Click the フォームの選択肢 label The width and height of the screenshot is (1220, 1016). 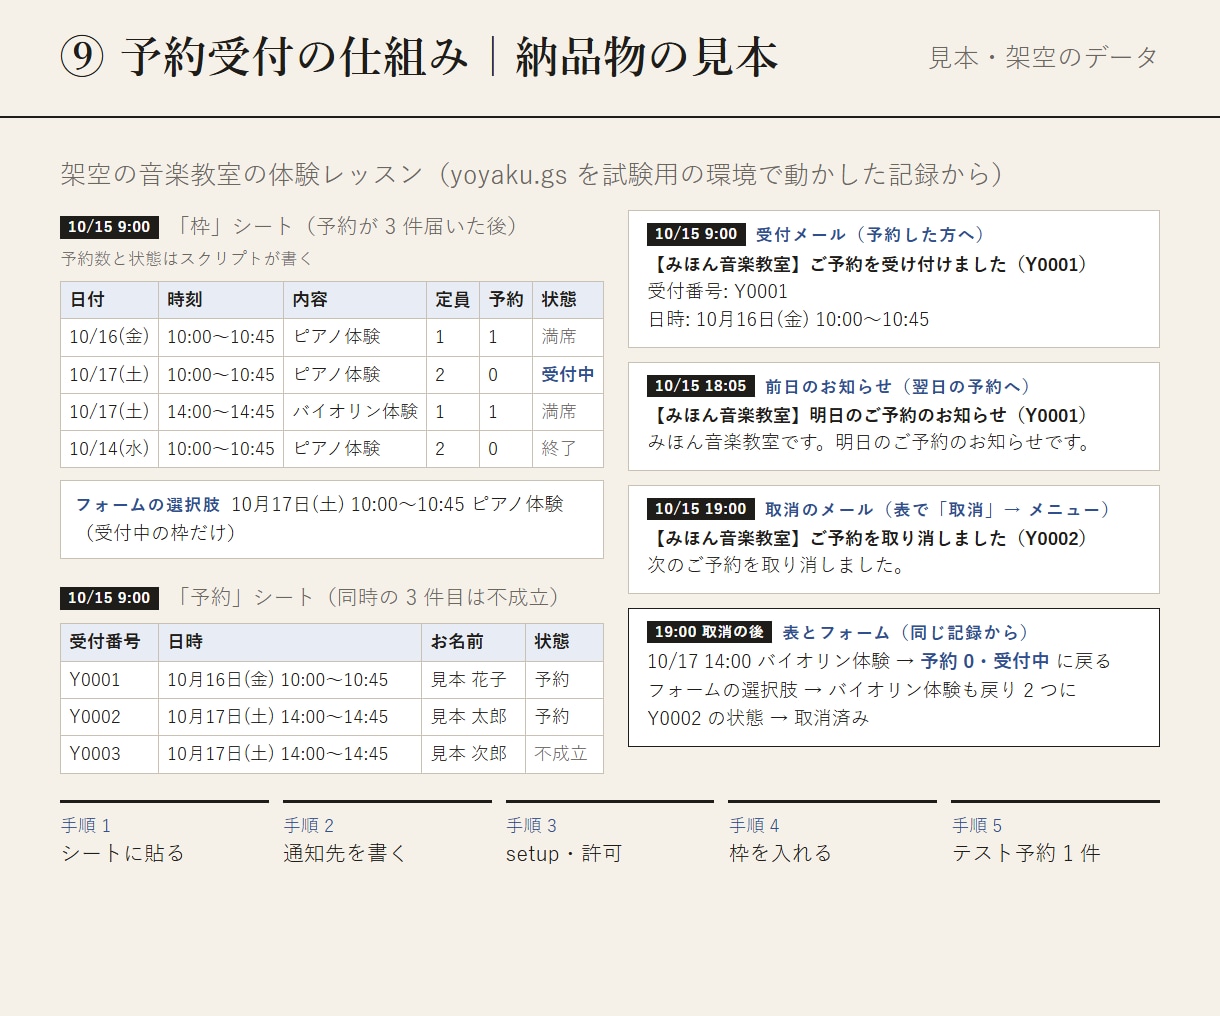[148, 505]
